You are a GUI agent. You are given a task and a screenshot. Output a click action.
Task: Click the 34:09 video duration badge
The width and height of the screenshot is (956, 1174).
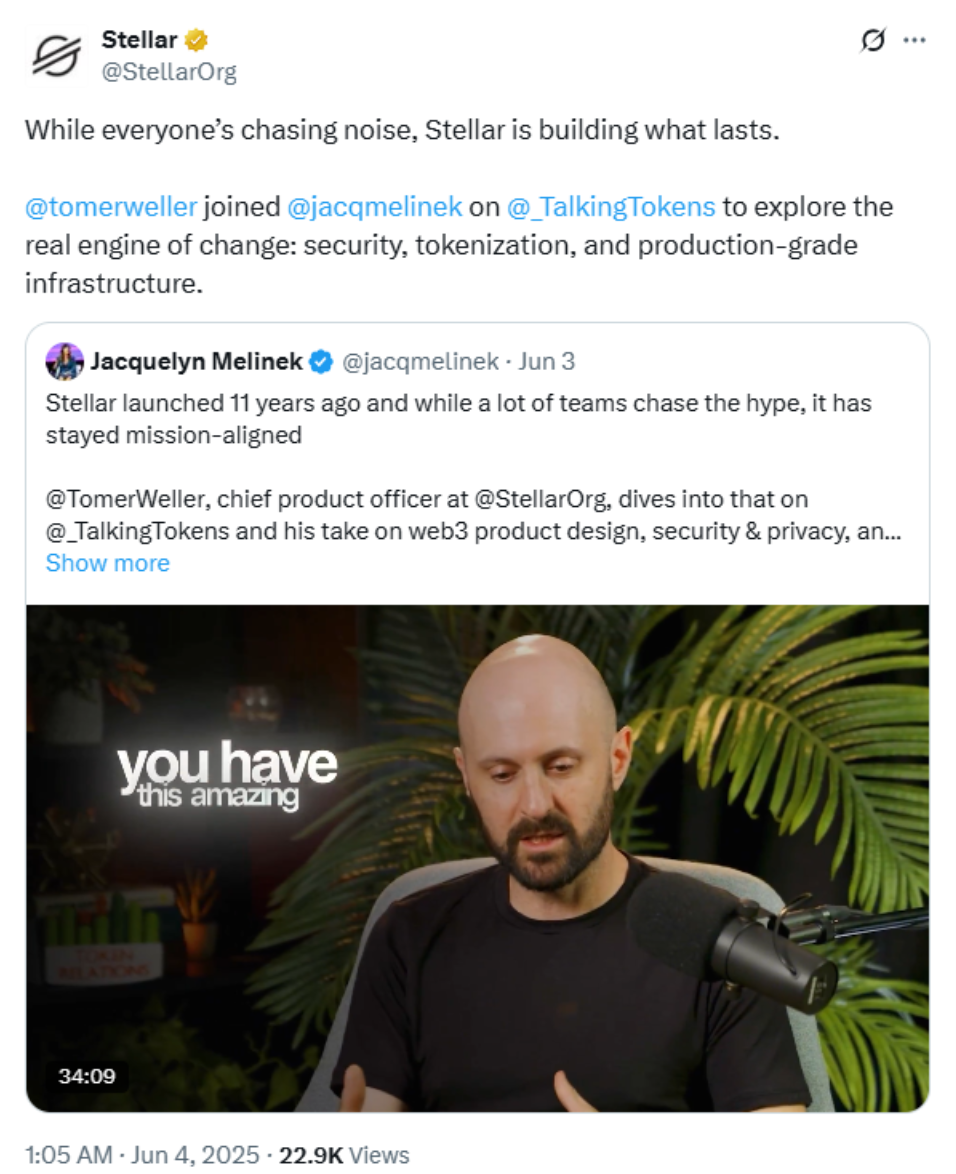click(x=87, y=1076)
